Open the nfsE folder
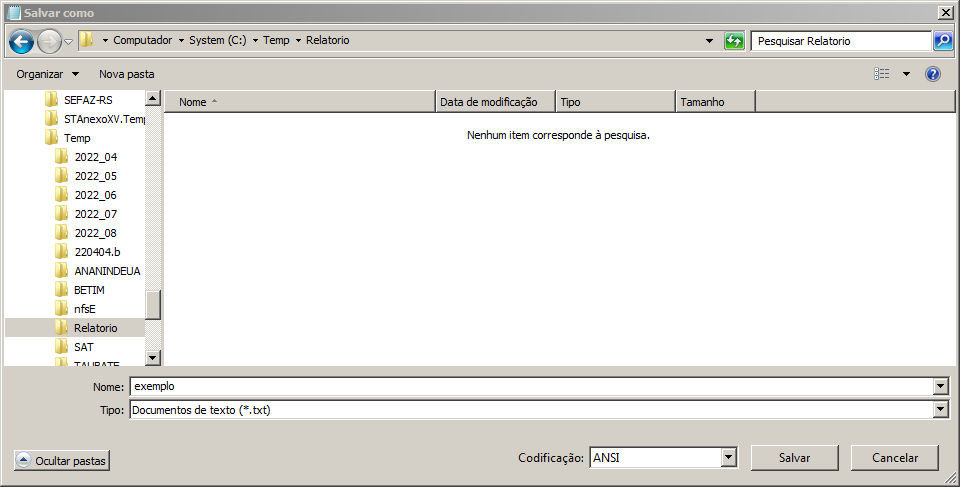Viewport: 960px width, 487px height. [85, 309]
